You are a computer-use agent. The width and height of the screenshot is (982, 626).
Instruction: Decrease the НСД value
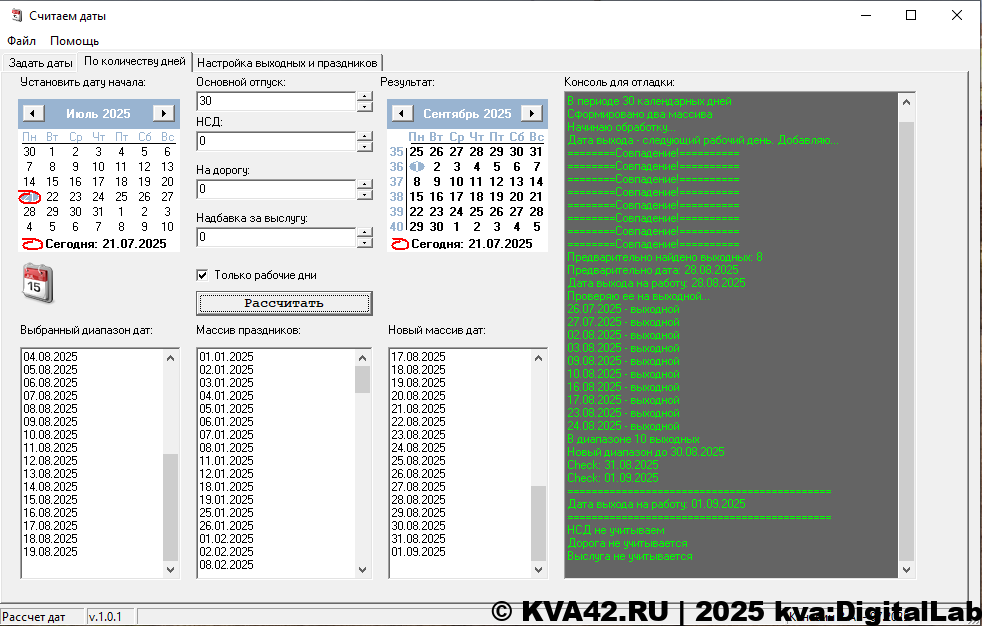pos(365,146)
